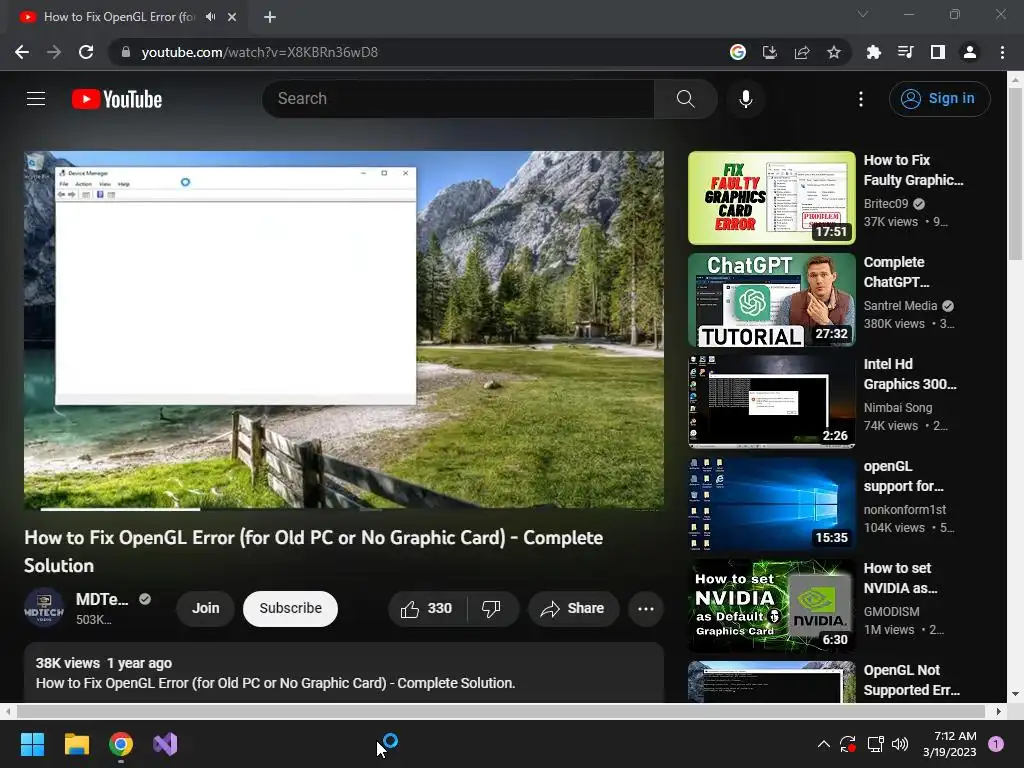
Task: Mute the tab via speaker icon
Action: click(x=210, y=17)
